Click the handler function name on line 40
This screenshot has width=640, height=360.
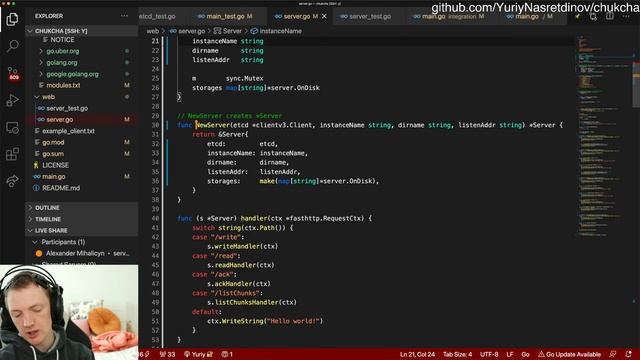coord(254,218)
